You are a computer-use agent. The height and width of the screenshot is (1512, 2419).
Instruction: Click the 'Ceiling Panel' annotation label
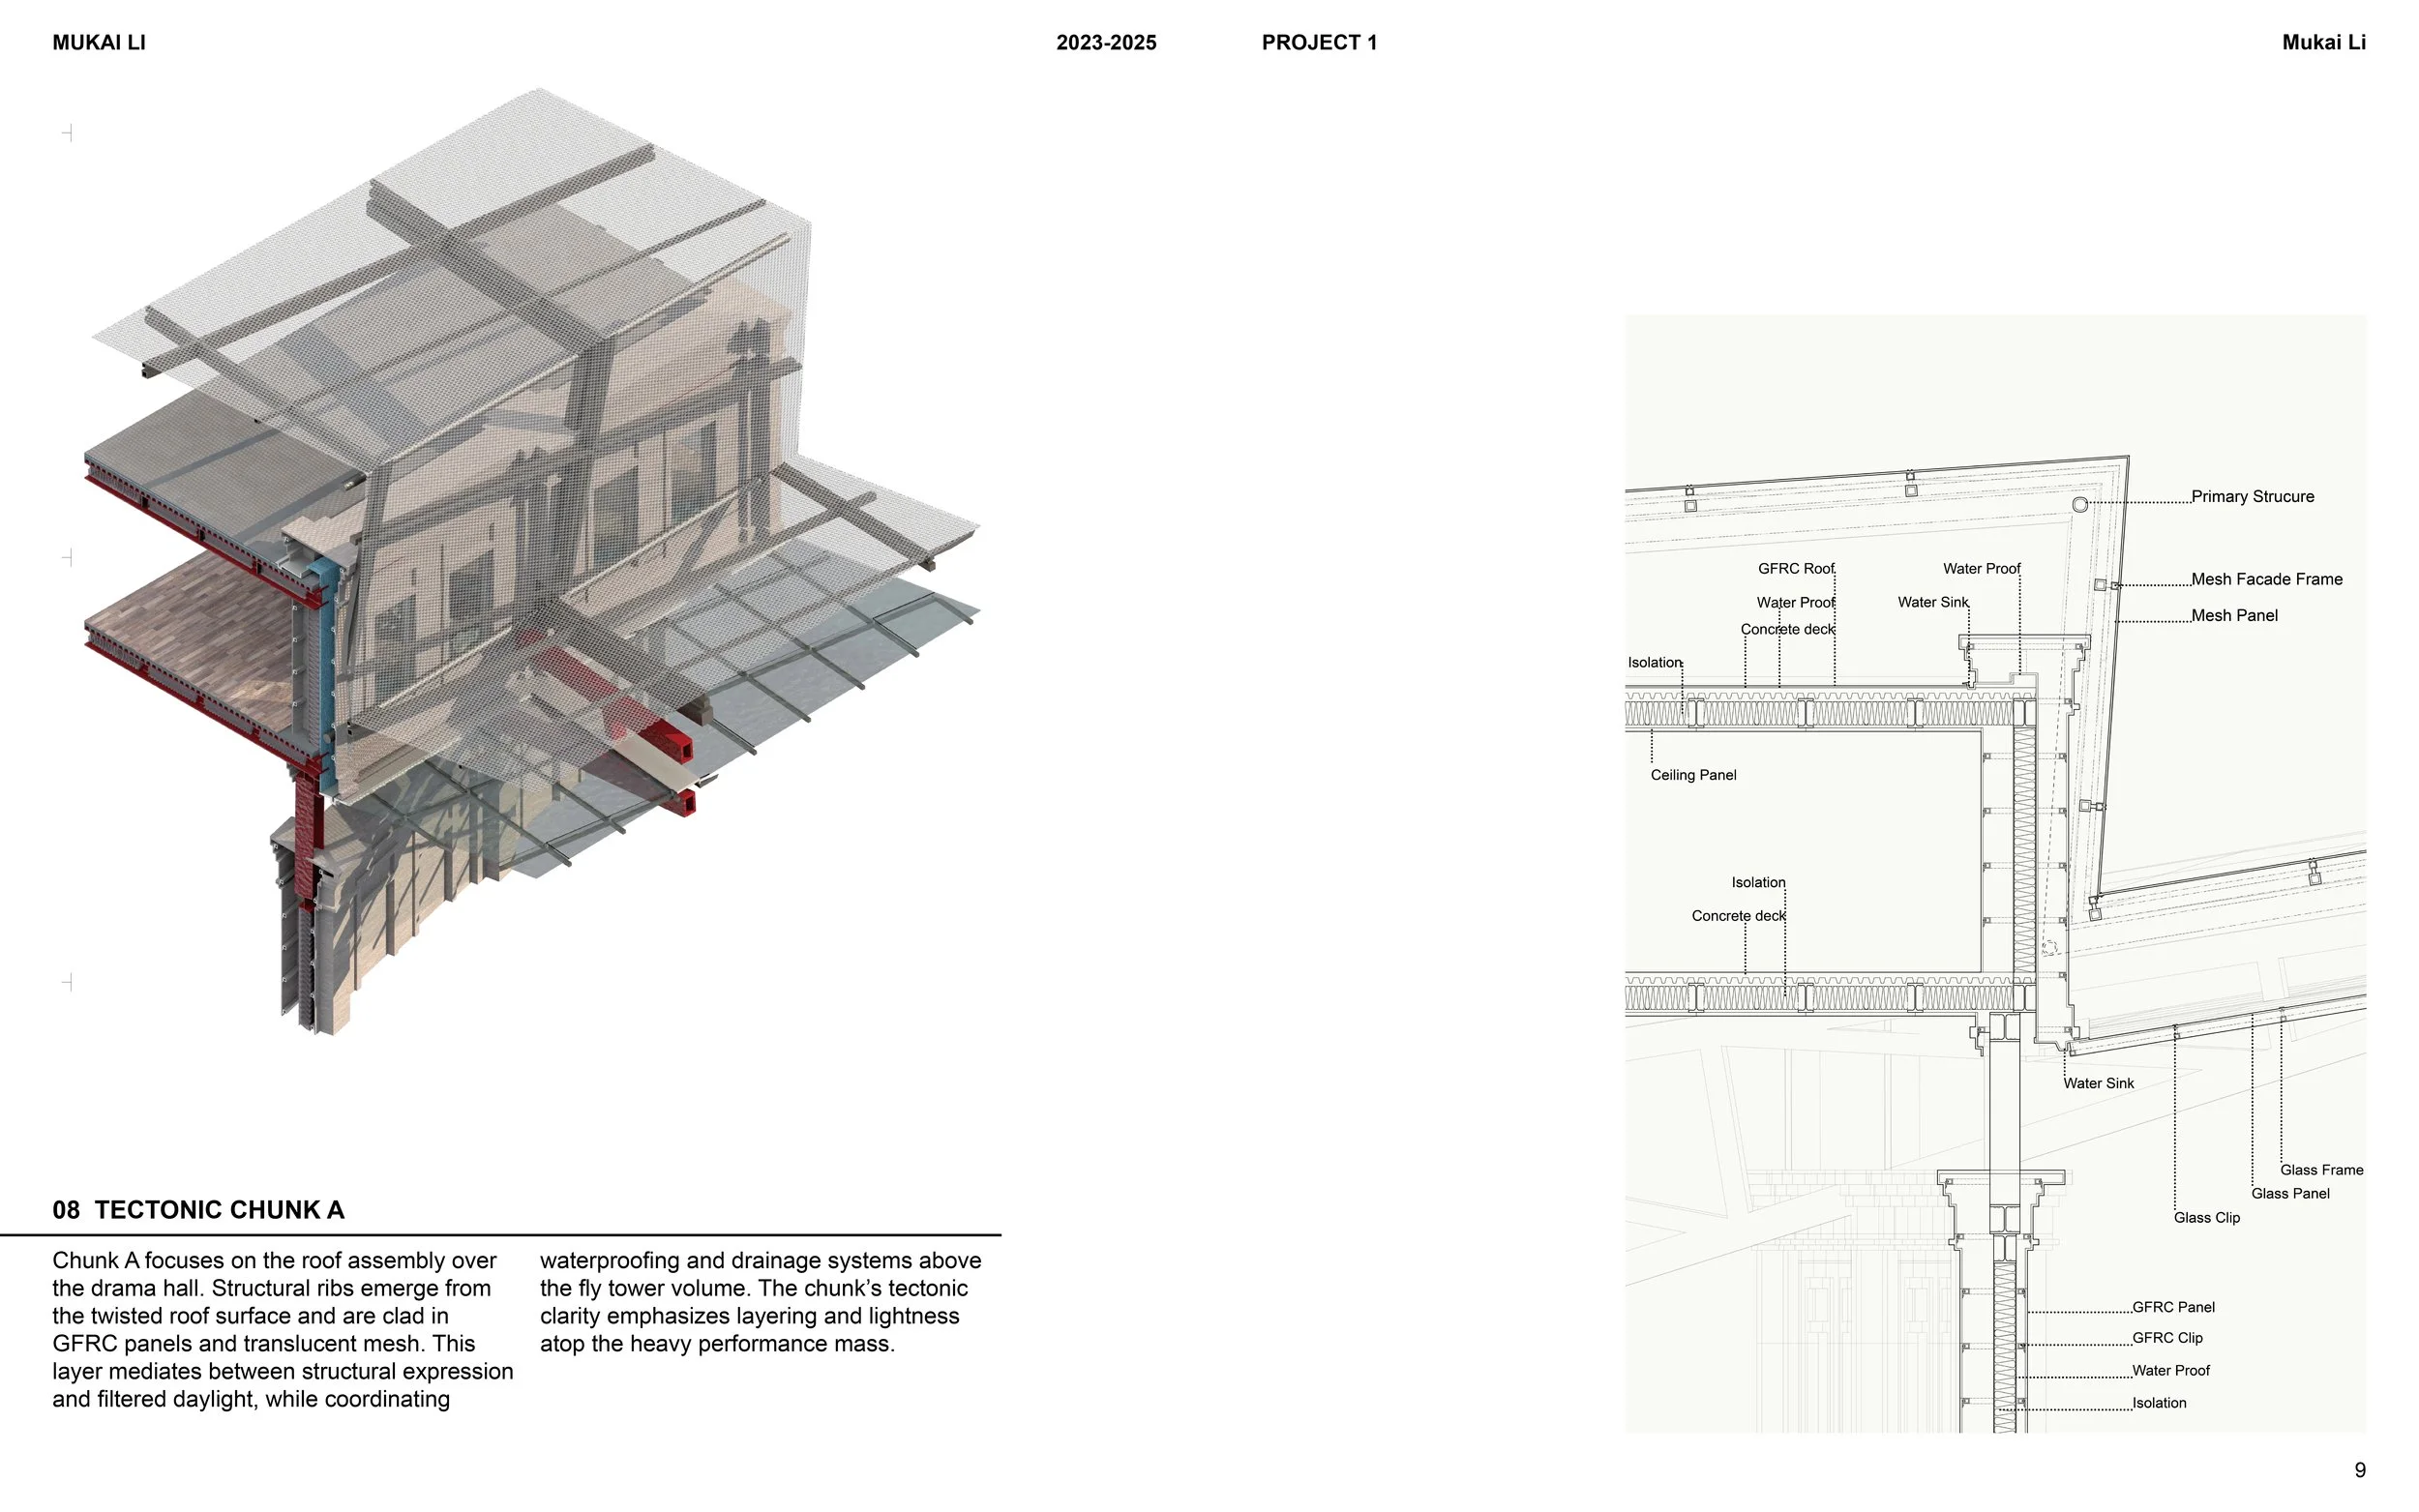1693,775
